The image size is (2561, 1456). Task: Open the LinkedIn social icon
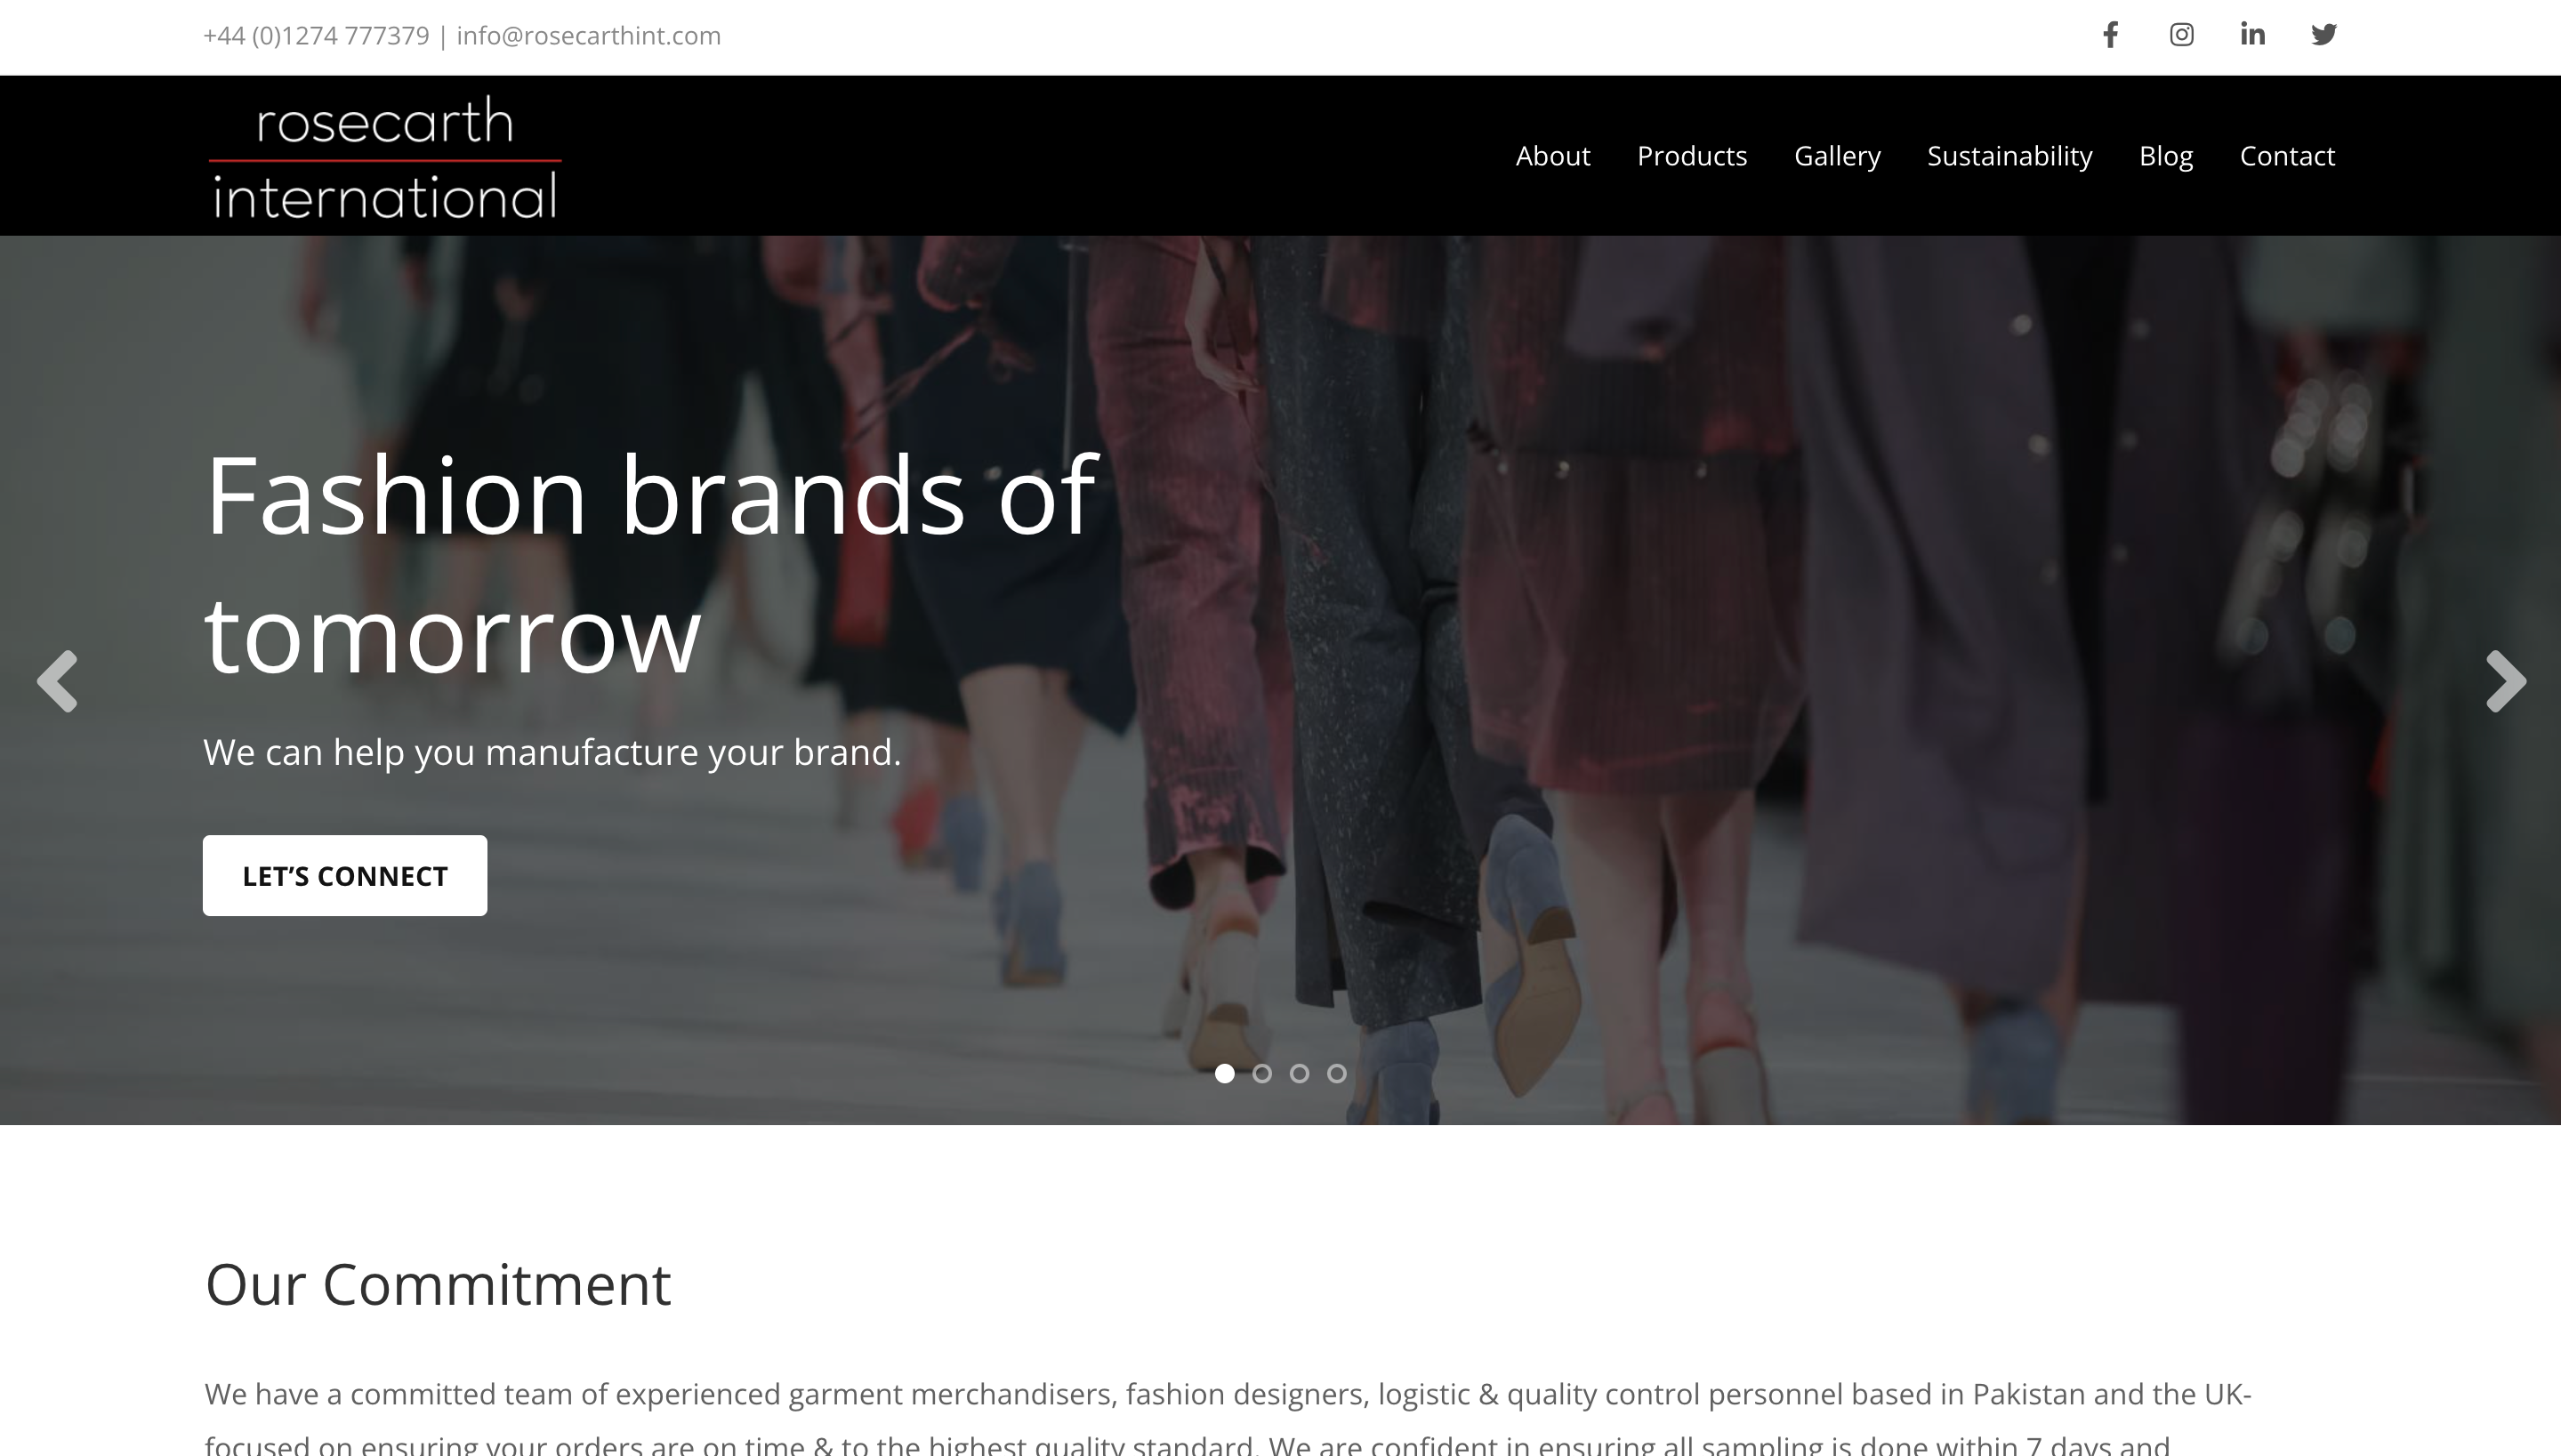[x=2252, y=35]
